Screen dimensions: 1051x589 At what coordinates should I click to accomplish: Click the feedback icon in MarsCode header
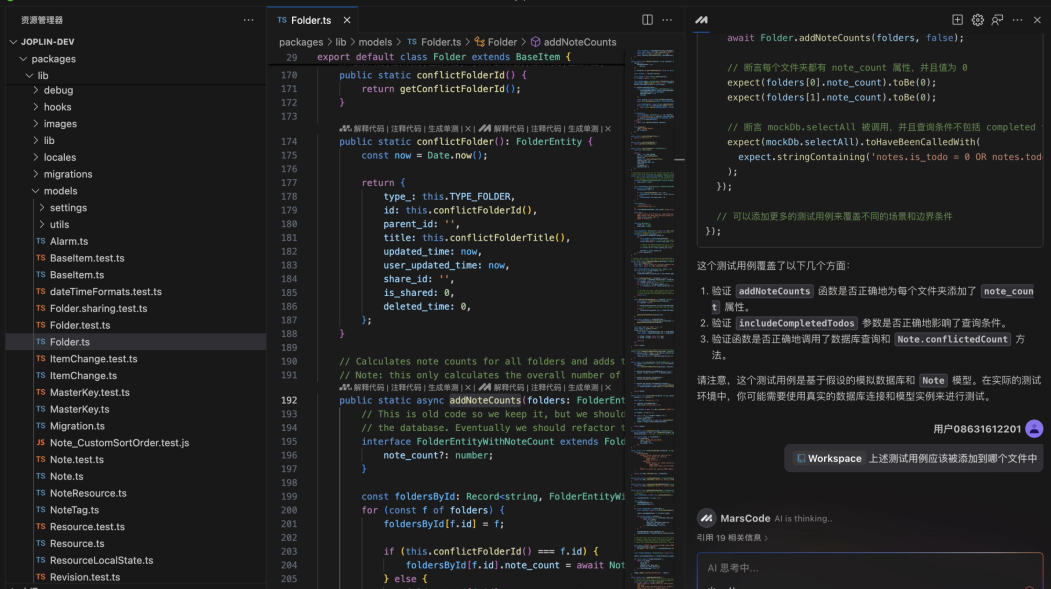coord(997,20)
